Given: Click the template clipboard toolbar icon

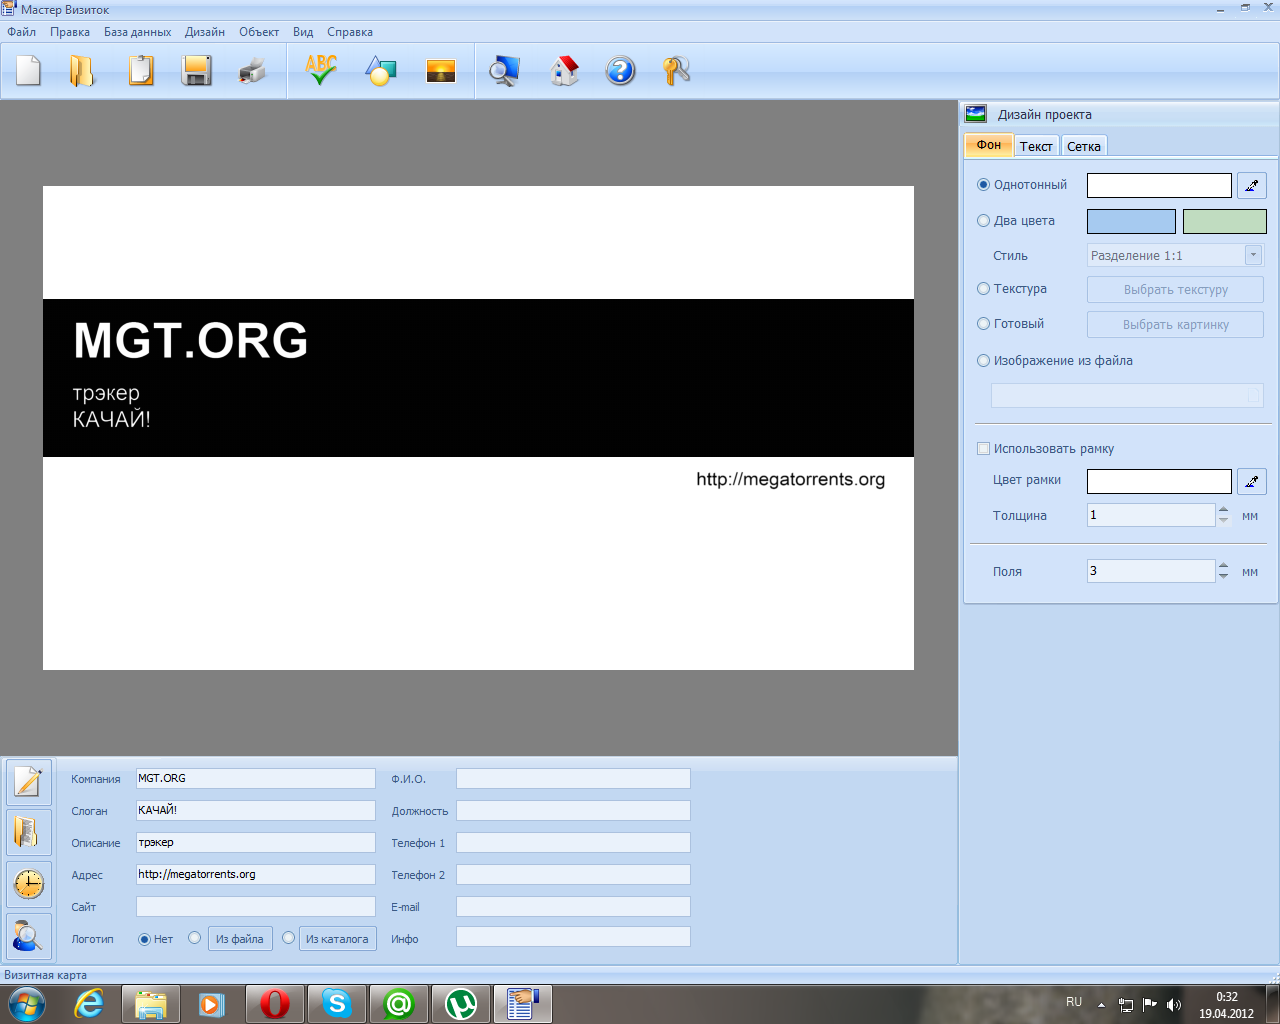Looking at the screenshot, I should click(x=141, y=70).
